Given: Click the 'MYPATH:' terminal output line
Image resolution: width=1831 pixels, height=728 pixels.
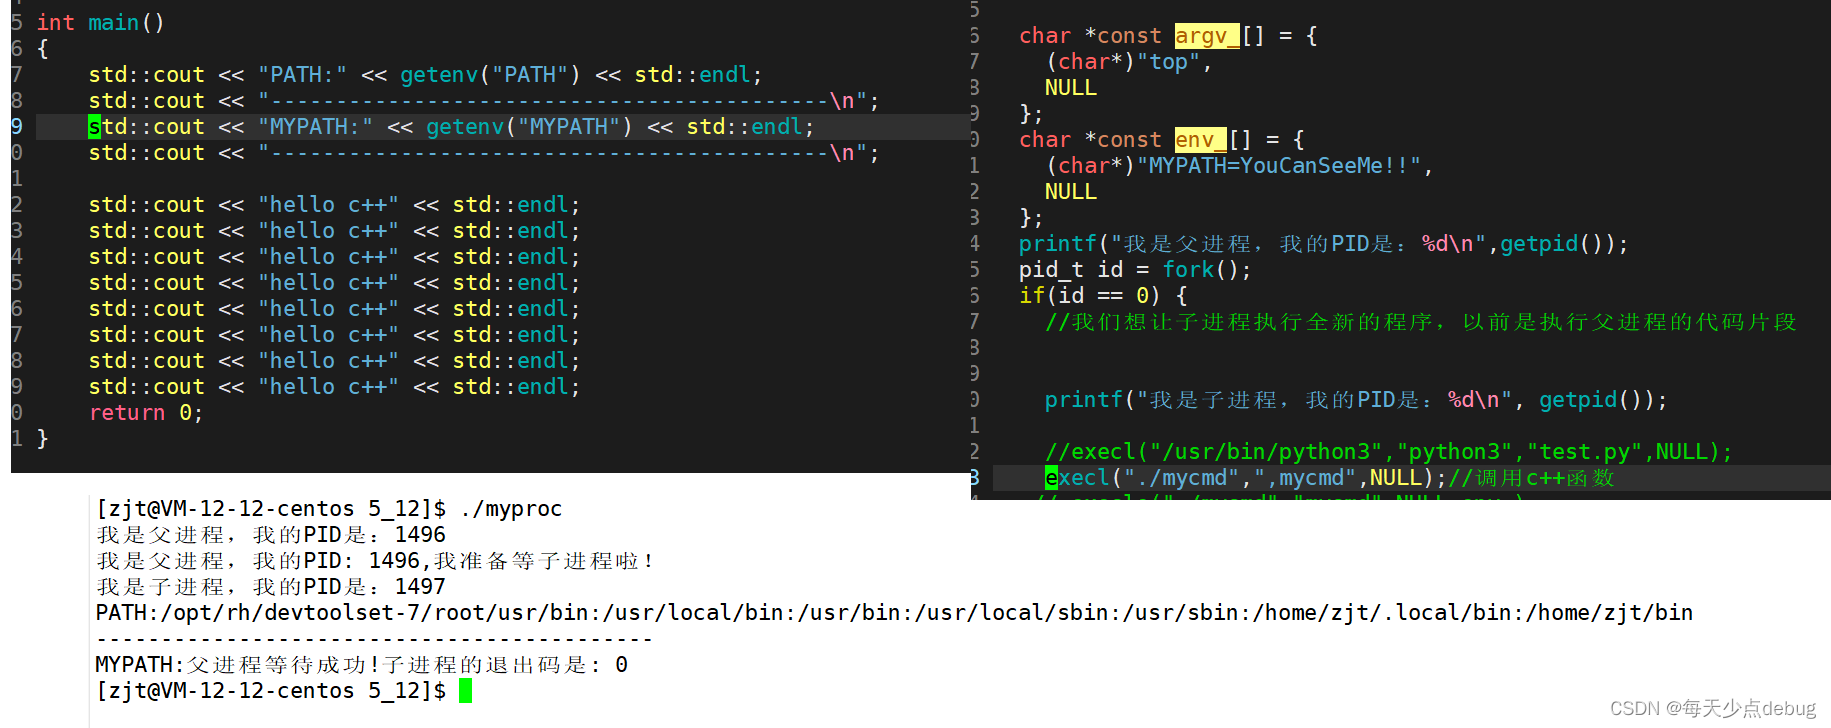Looking at the screenshot, I should tap(362, 665).
